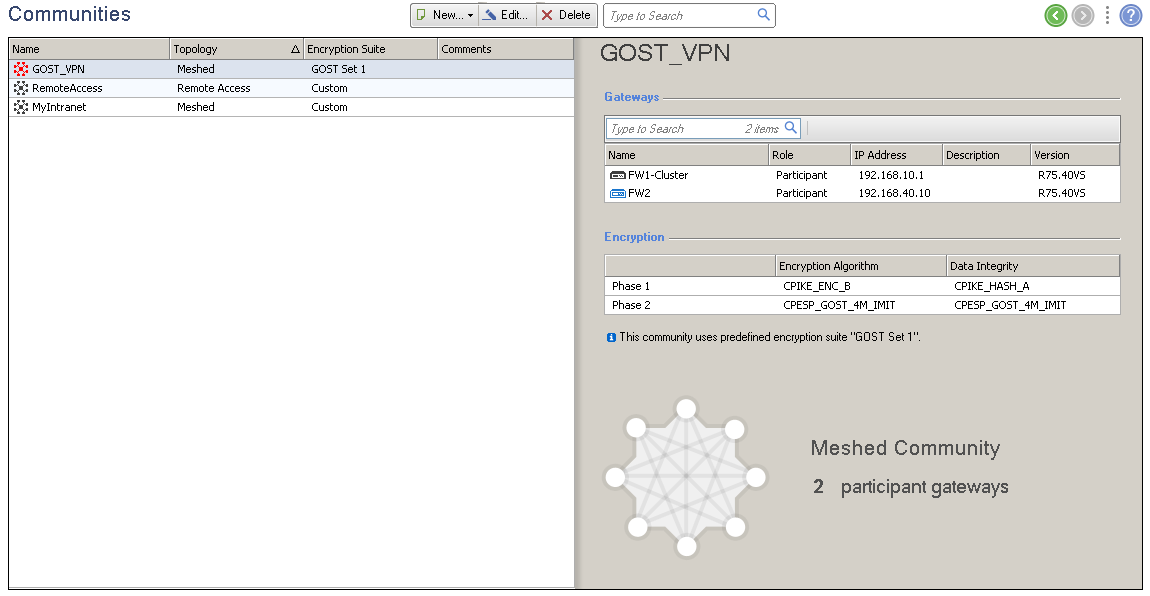Click the FW2 gateway icon

618,194
